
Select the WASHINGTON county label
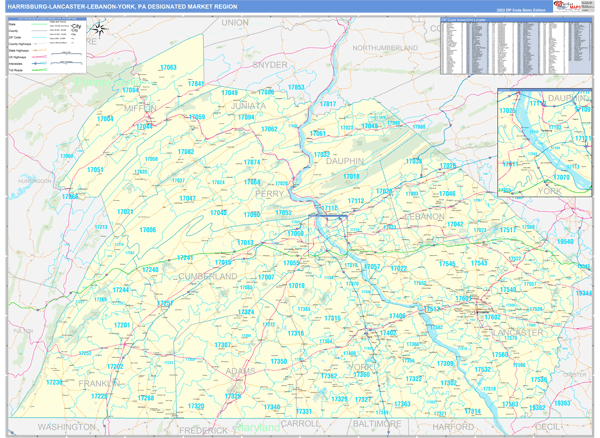[67, 427]
